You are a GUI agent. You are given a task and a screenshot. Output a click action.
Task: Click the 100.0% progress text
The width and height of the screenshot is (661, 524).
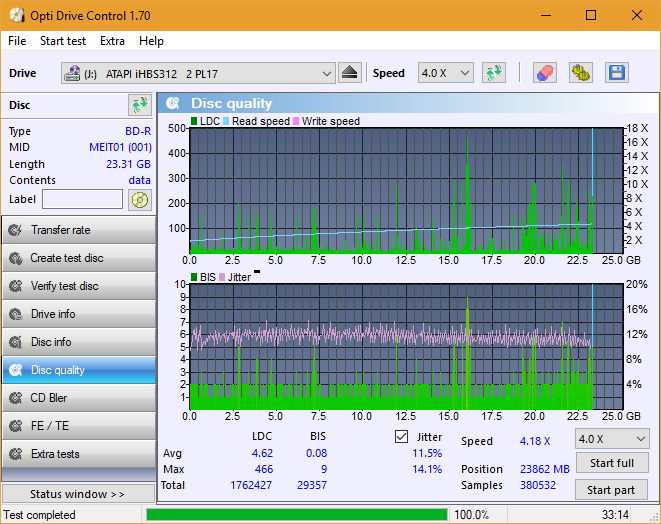[471, 515]
